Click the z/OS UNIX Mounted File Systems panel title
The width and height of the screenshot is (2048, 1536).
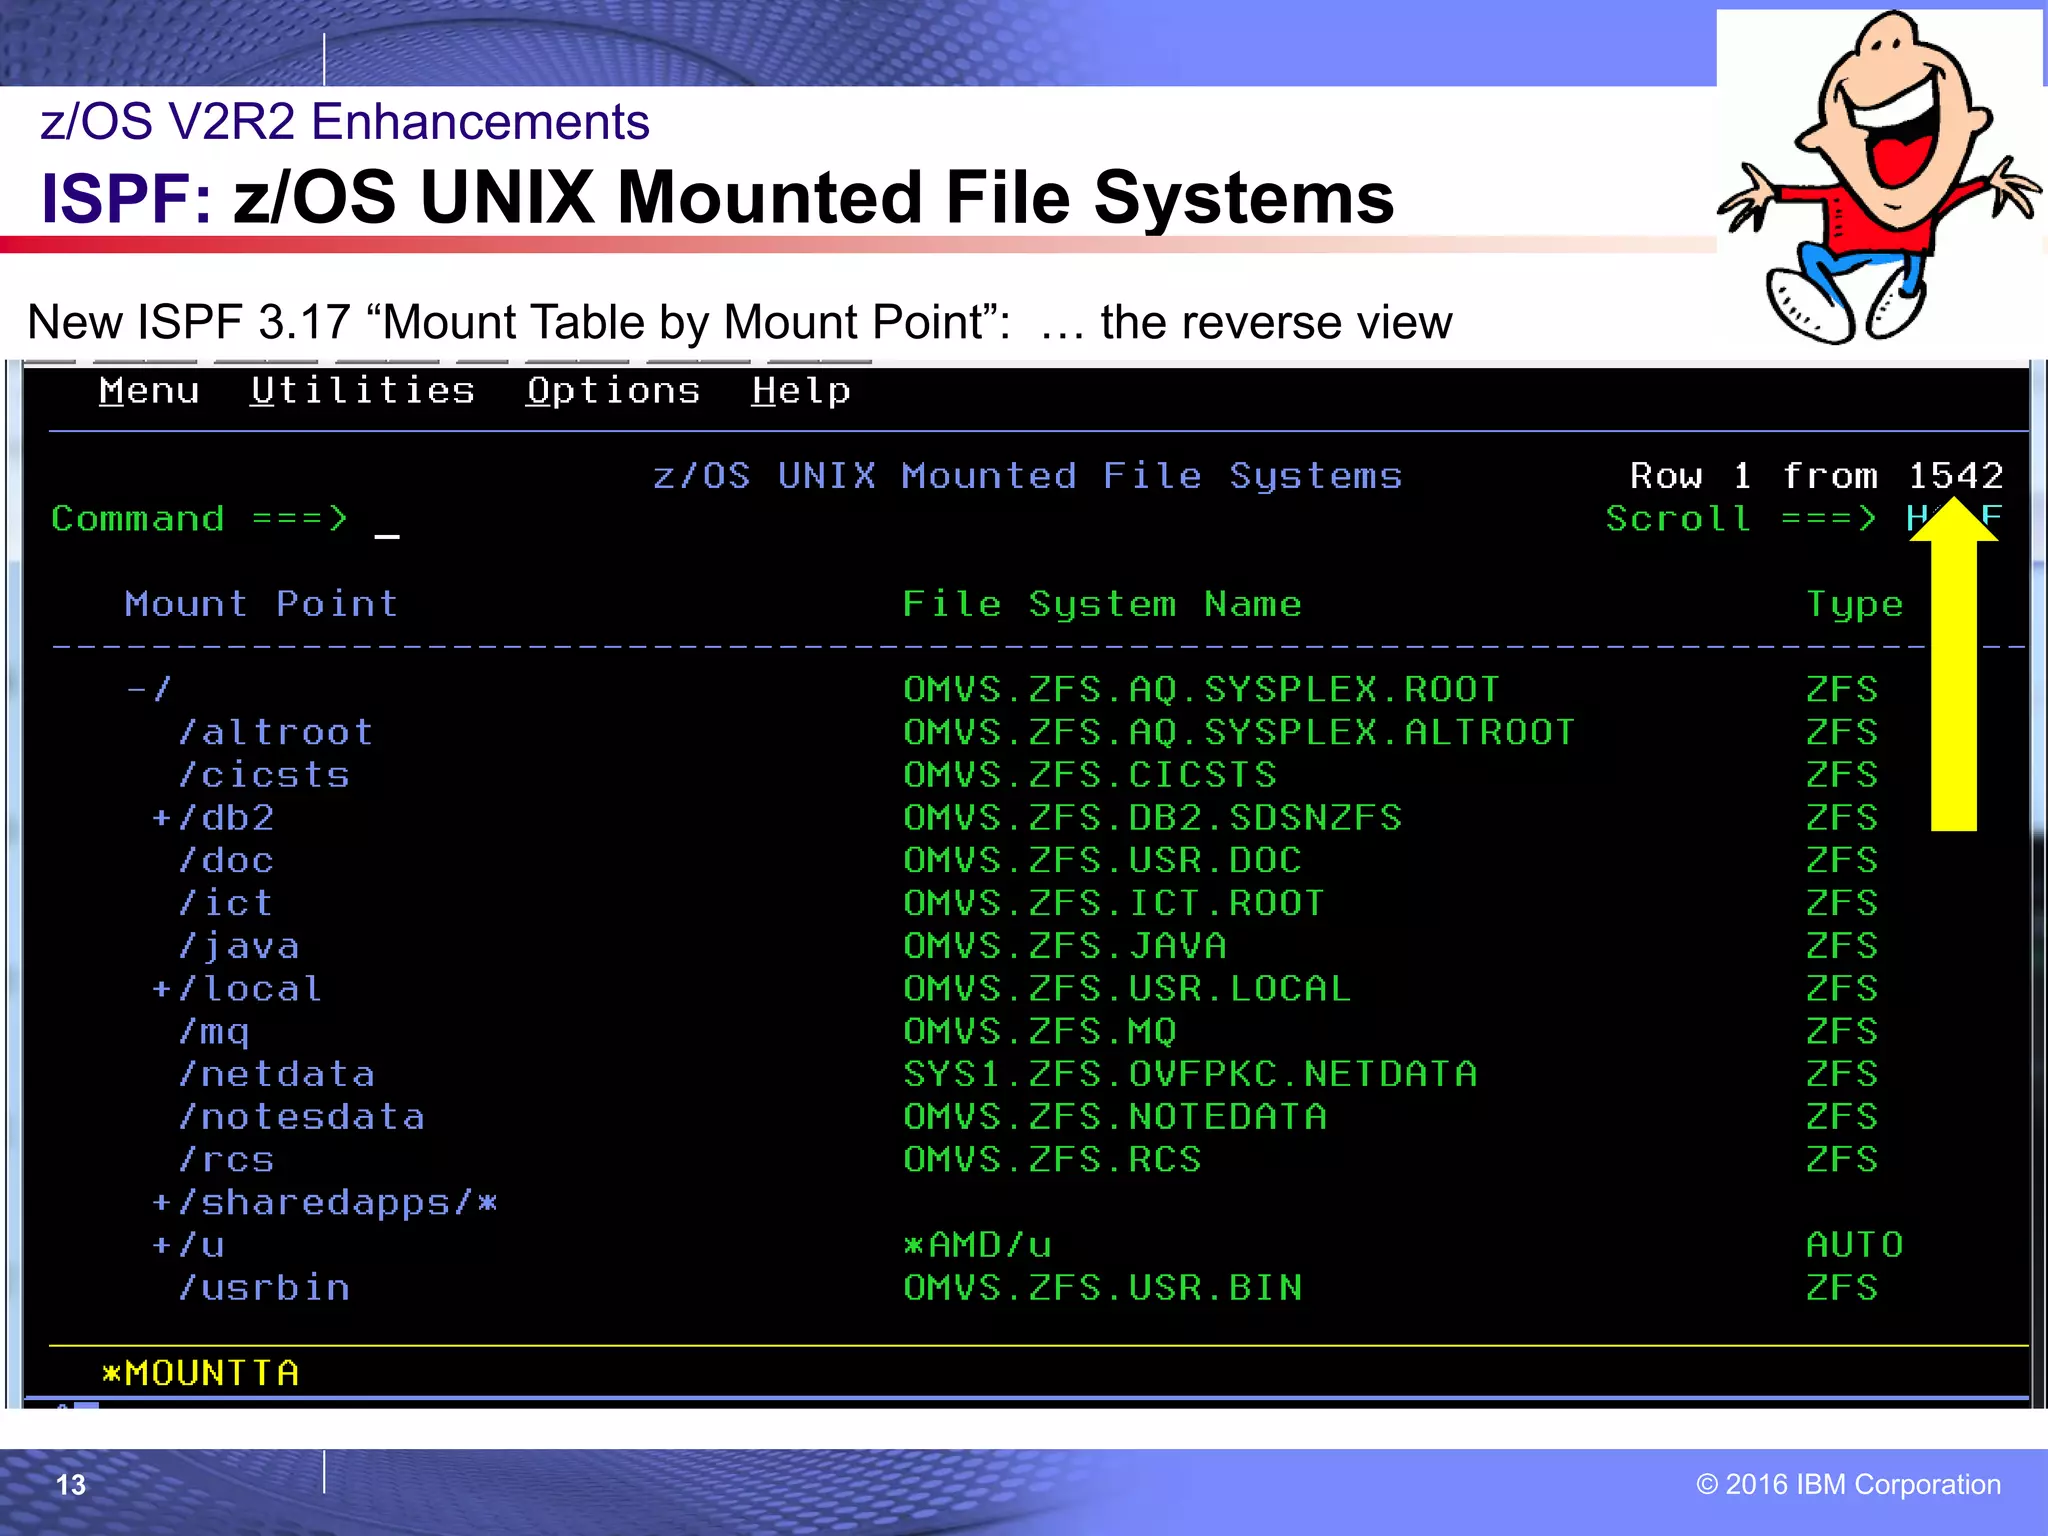[x=1027, y=476]
